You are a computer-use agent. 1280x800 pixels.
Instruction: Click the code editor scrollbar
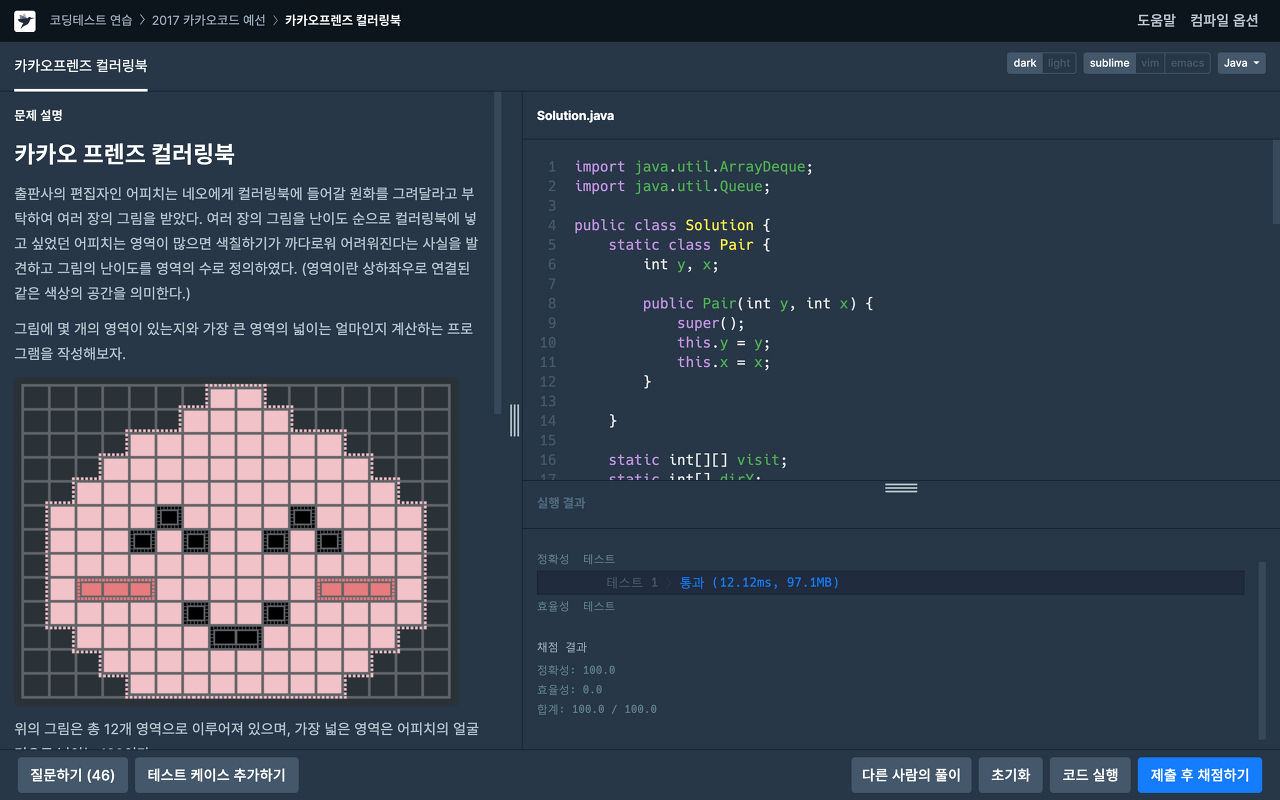pos(1275,183)
